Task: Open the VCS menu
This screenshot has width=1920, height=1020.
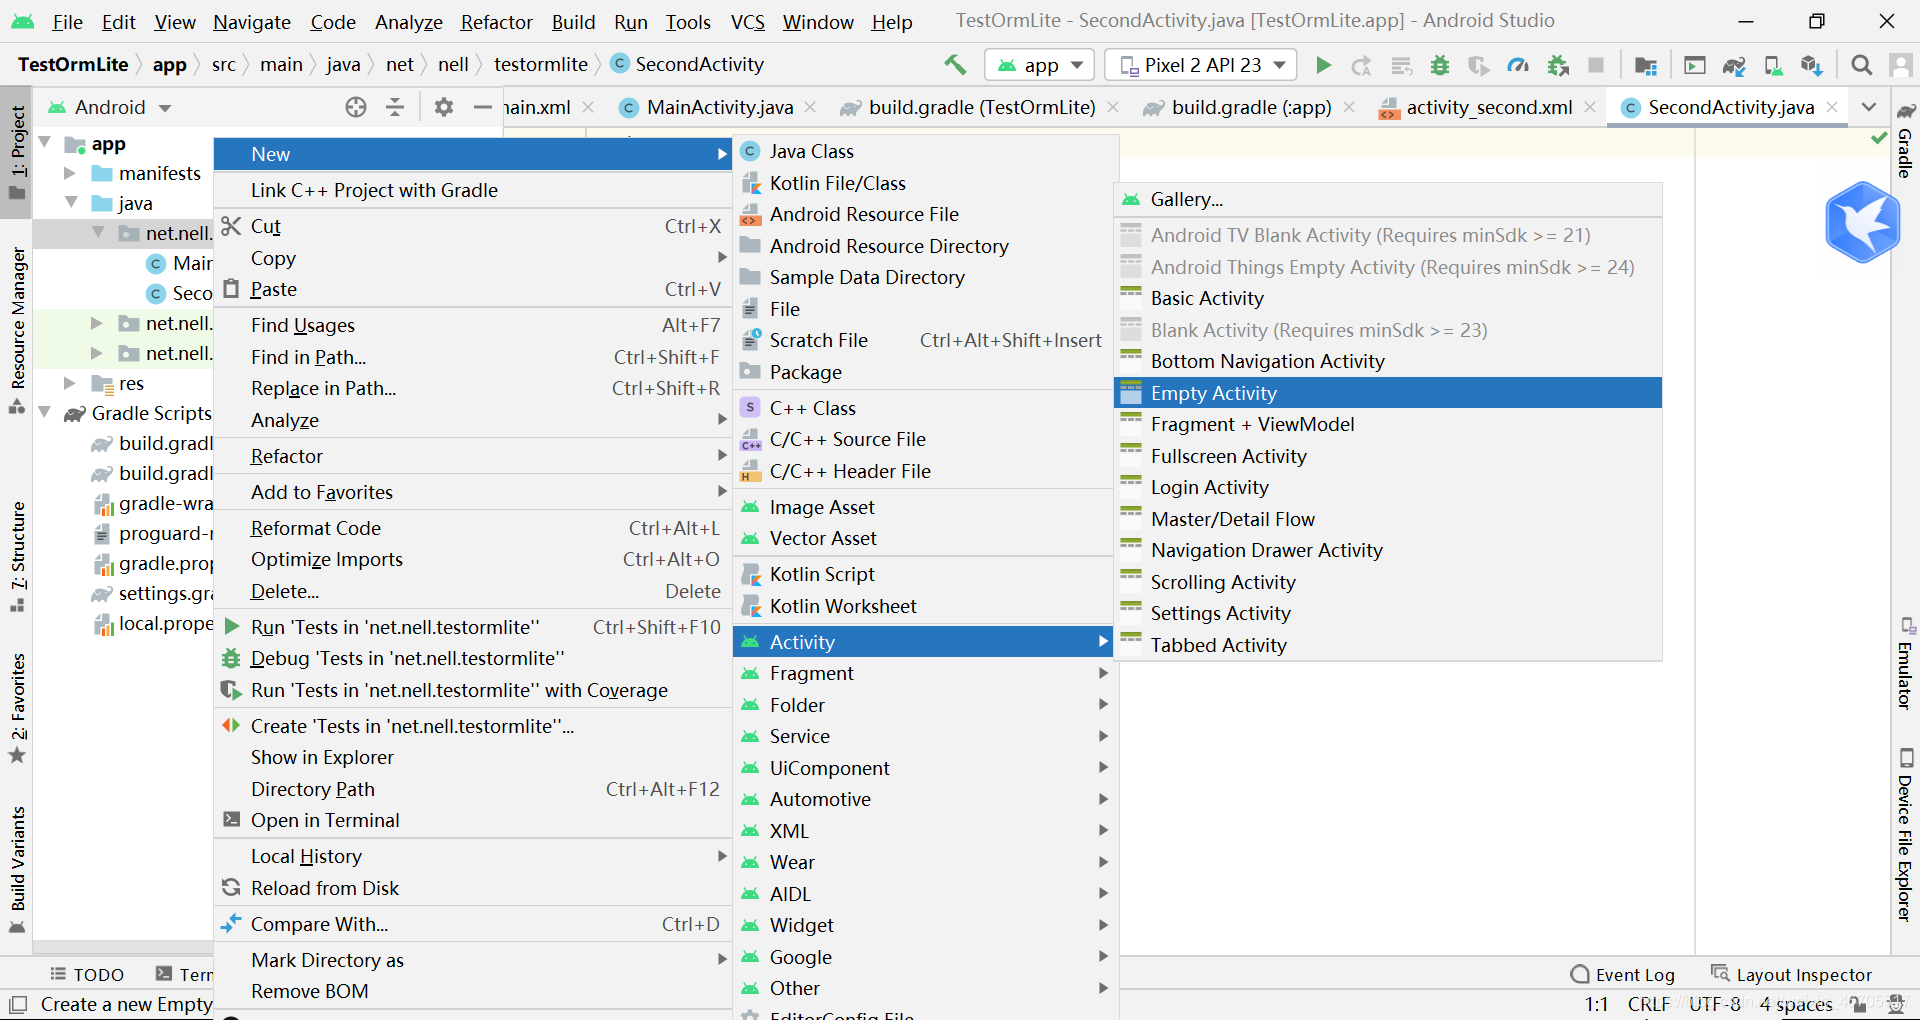Action: [x=747, y=22]
